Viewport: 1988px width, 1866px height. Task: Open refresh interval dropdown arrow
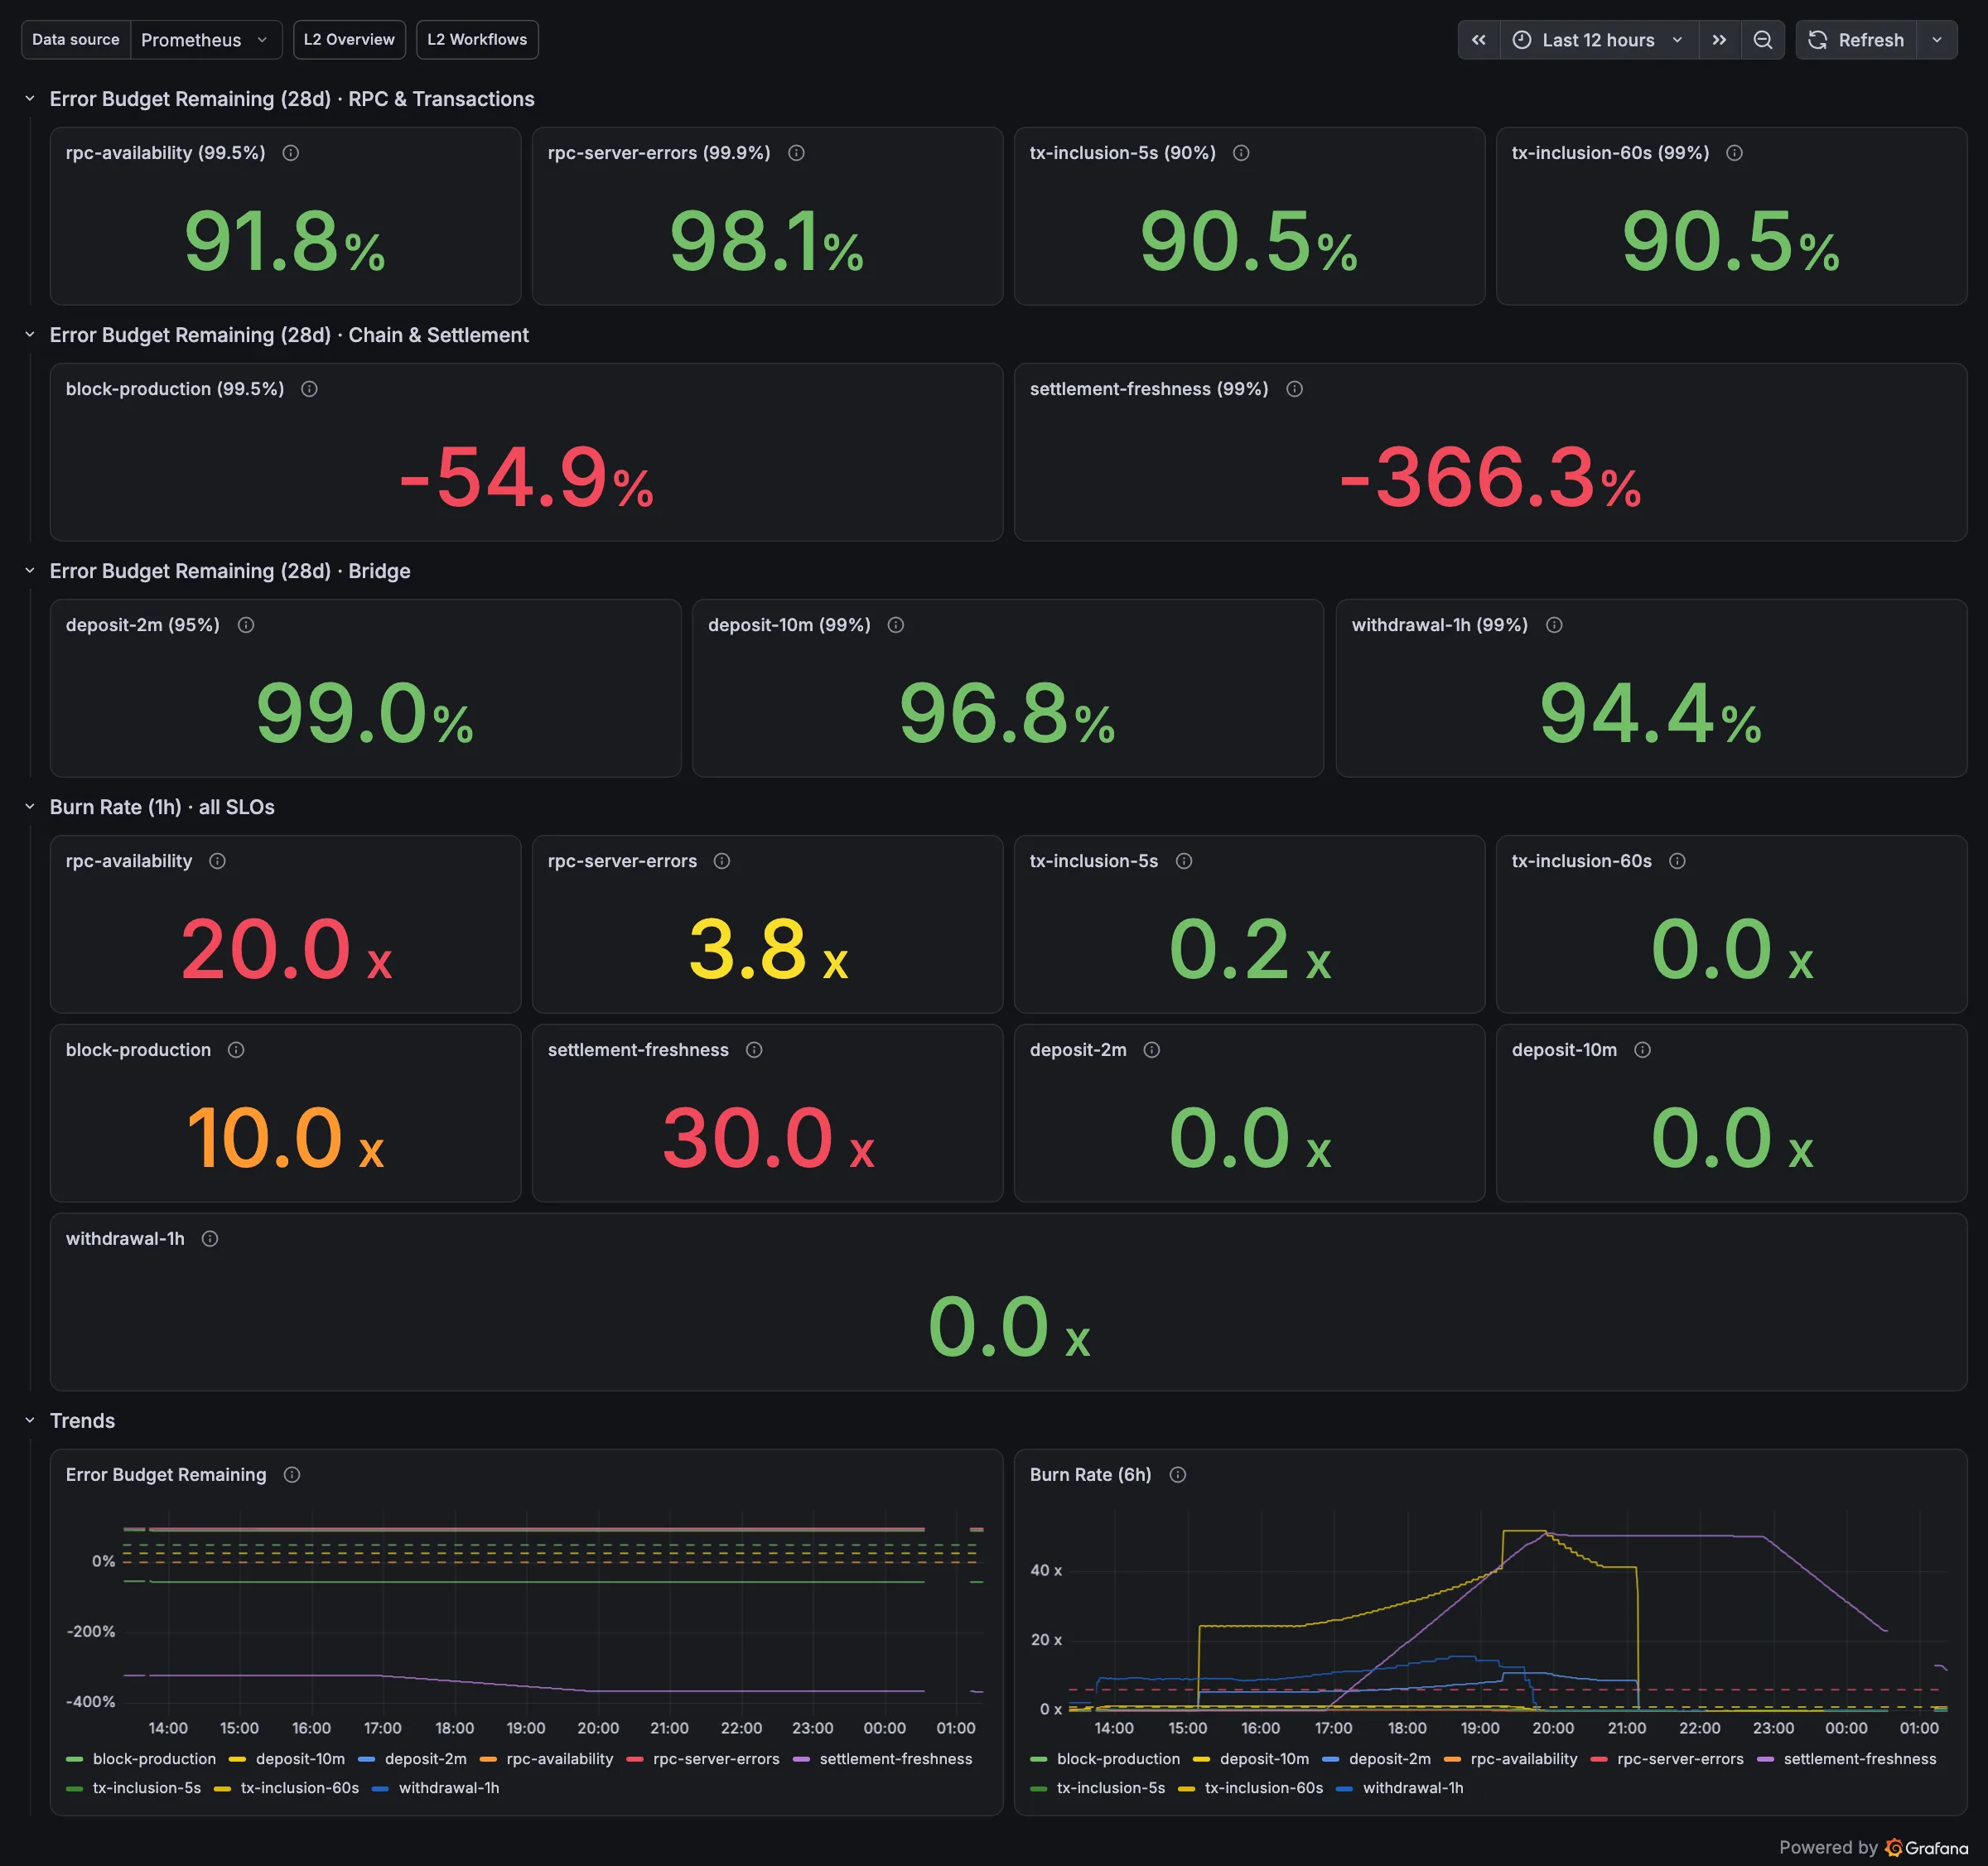1937,40
